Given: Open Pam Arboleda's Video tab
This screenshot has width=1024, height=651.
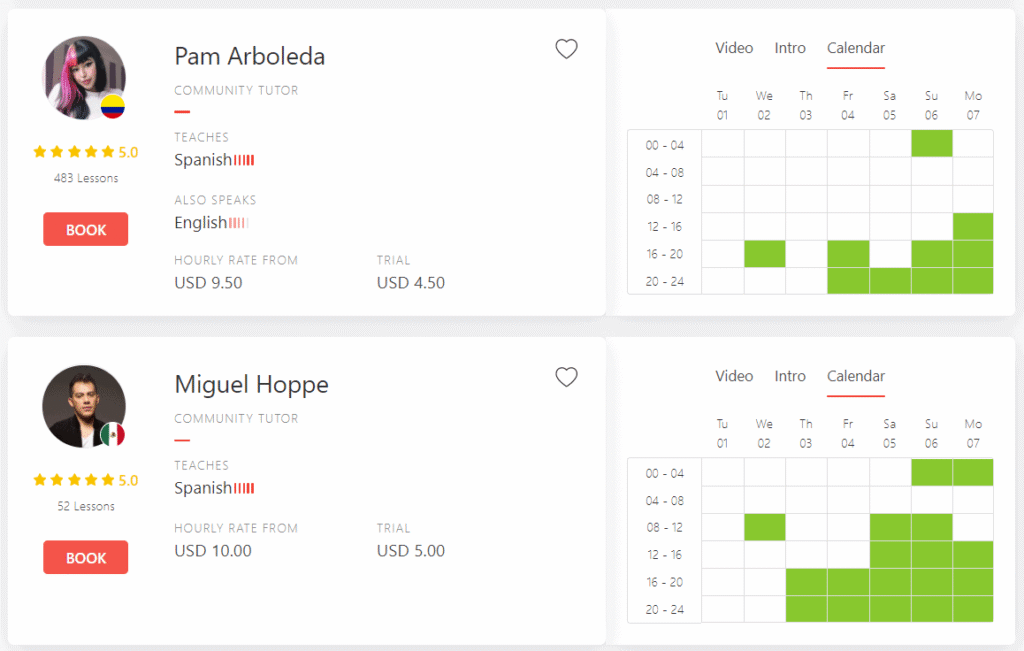Looking at the screenshot, I should click(734, 48).
